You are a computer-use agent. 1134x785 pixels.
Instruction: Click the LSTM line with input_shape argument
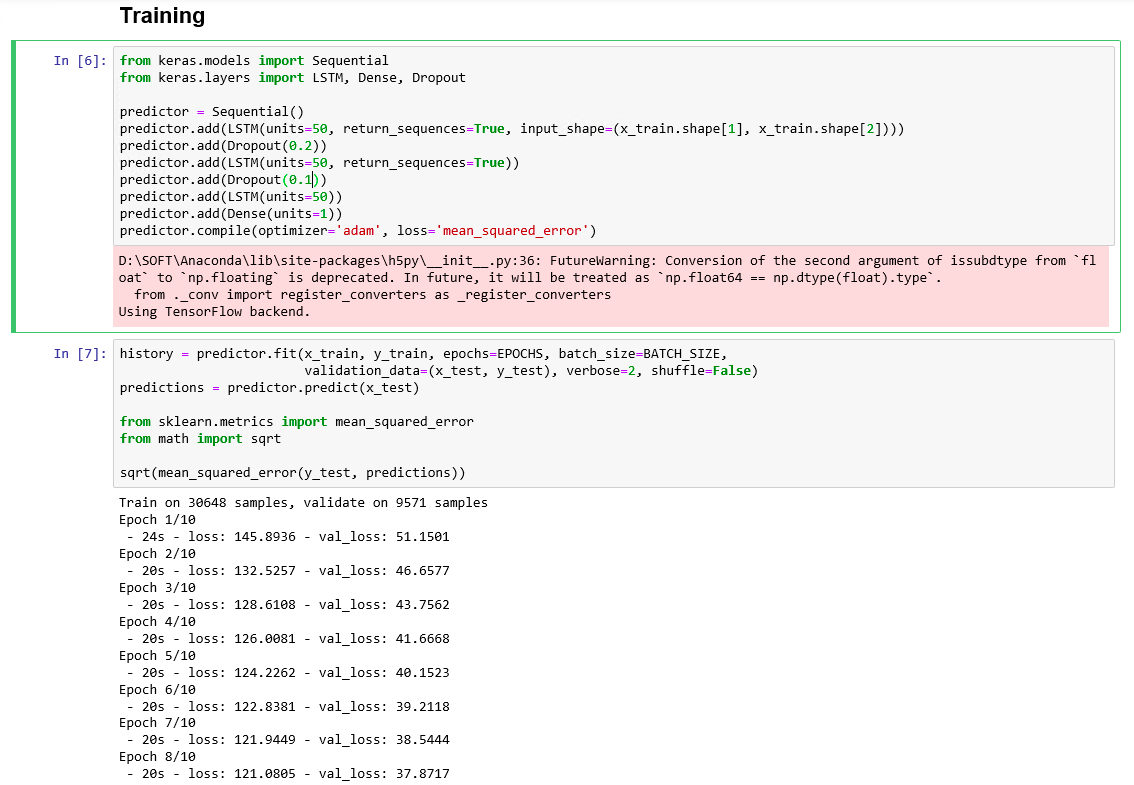512,129
